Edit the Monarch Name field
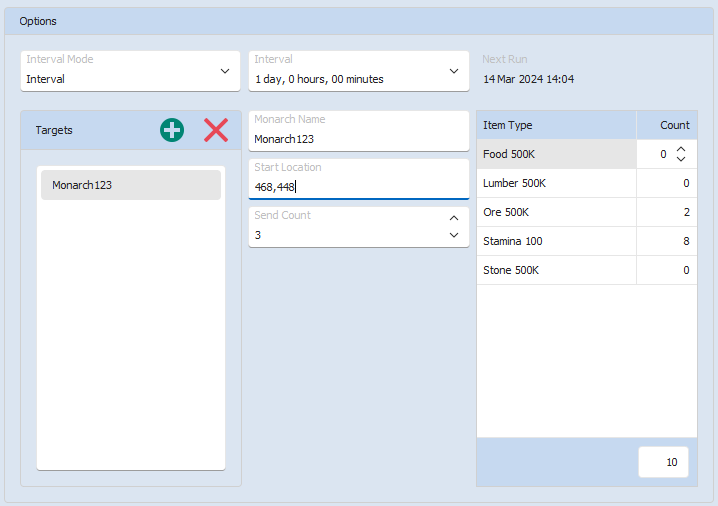 (x=359, y=131)
